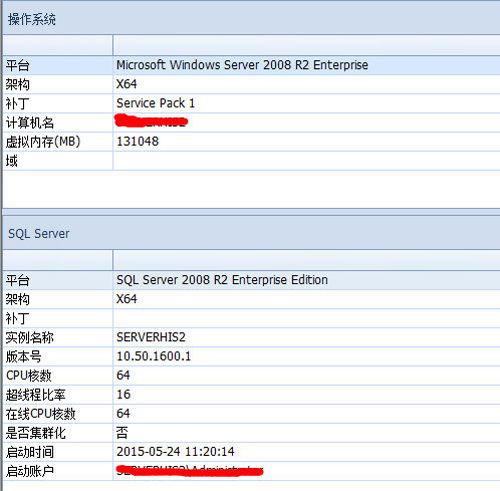The height and width of the screenshot is (491, 500).
Task: Select the 超线程比率 value 16
Action: click(123, 394)
